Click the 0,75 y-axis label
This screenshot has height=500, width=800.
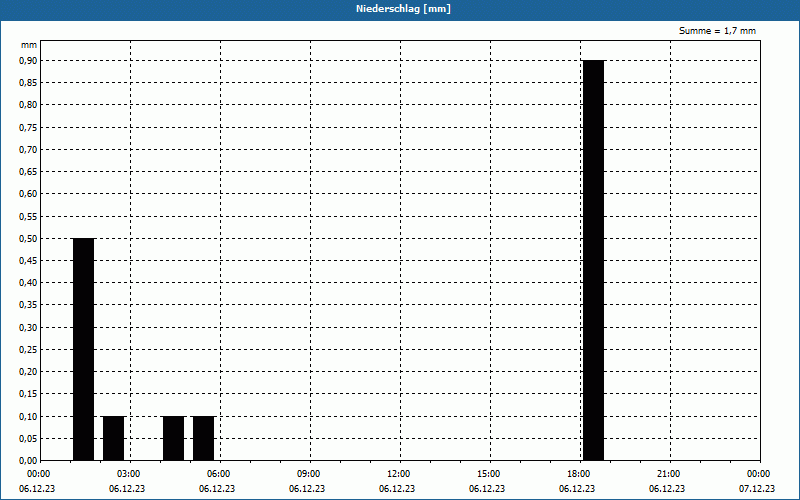28,128
